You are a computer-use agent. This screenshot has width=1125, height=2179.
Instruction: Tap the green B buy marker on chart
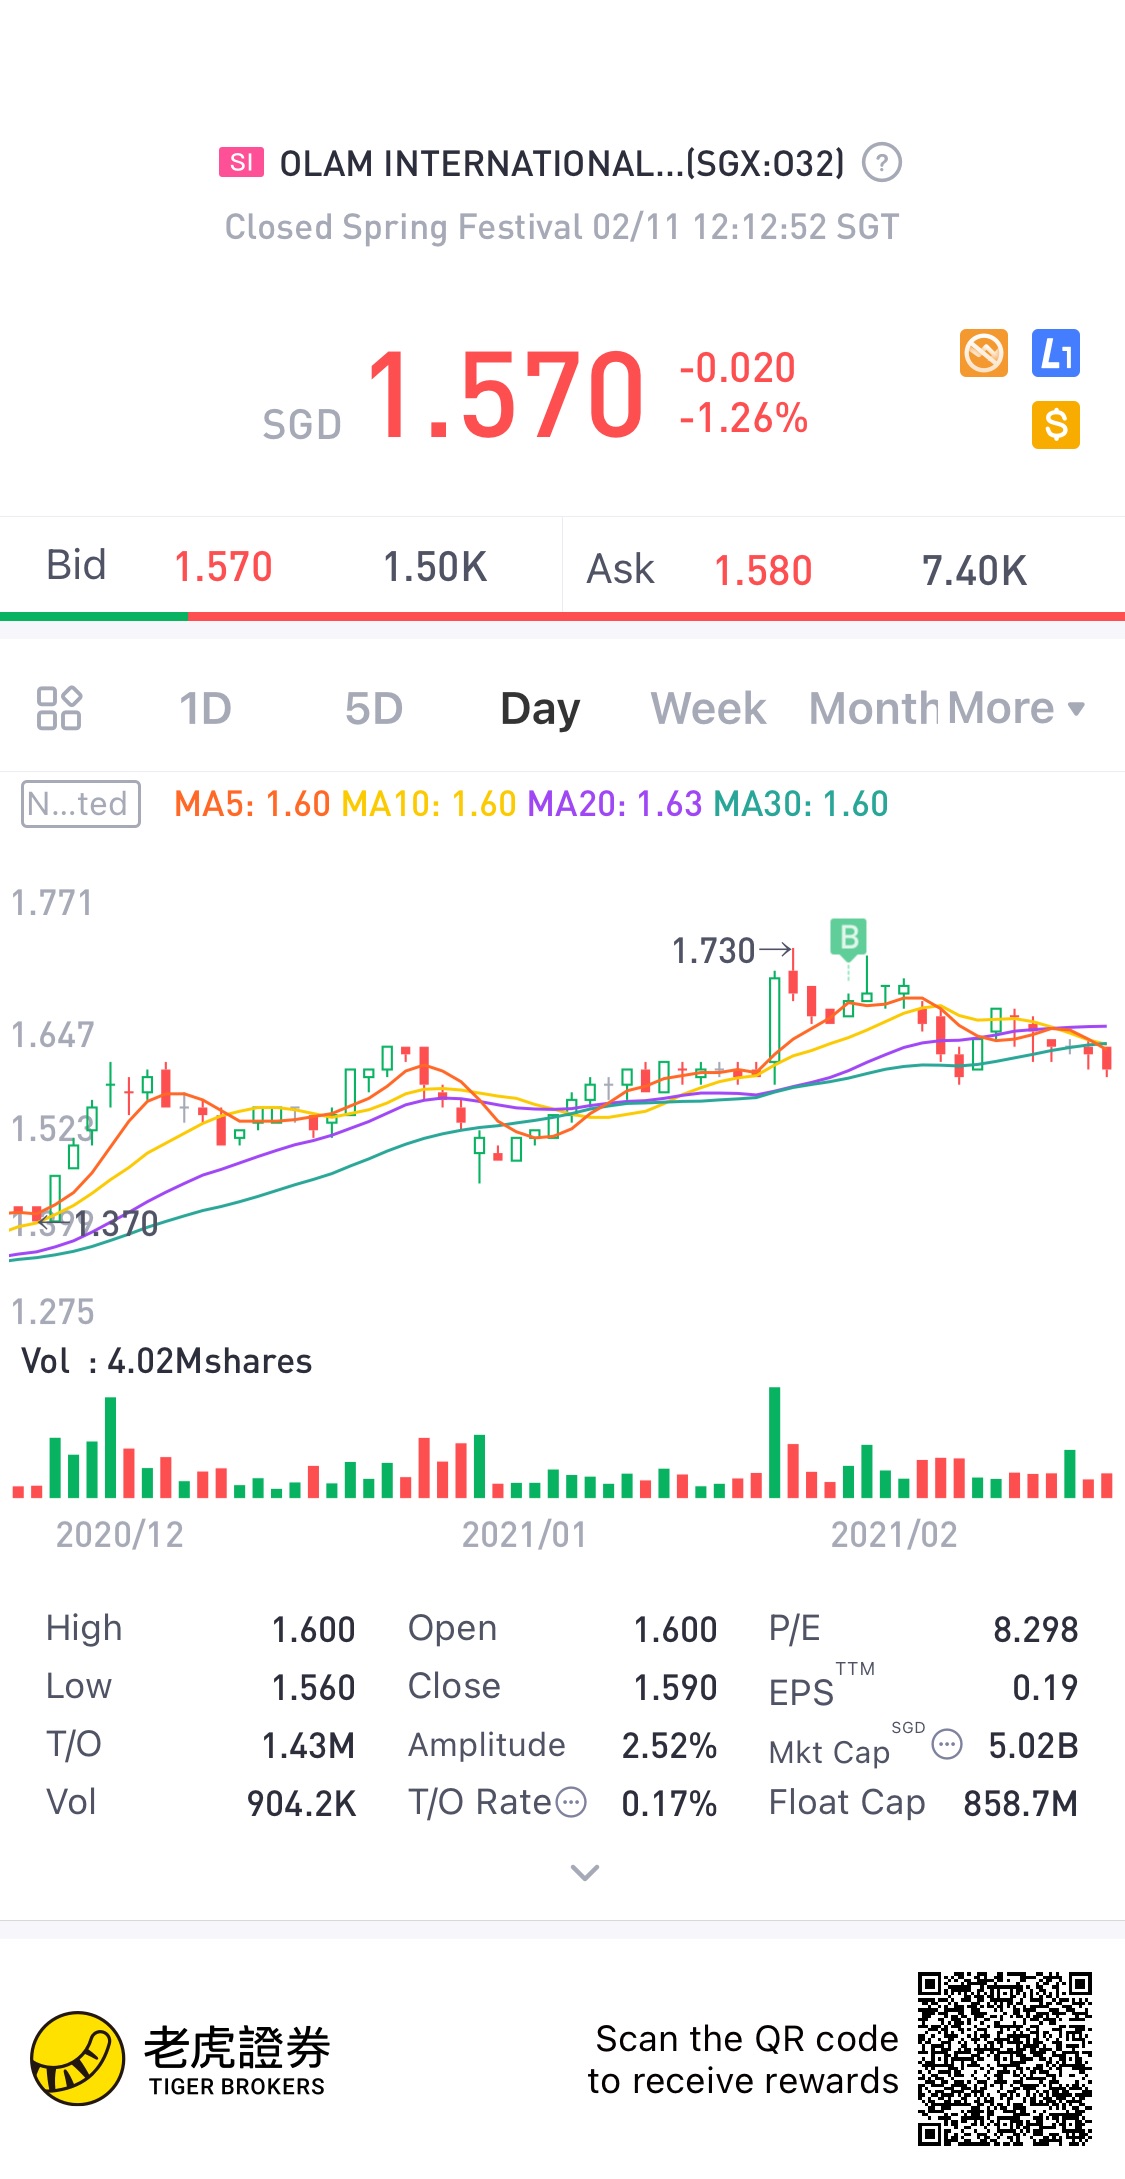coord(849,938)
